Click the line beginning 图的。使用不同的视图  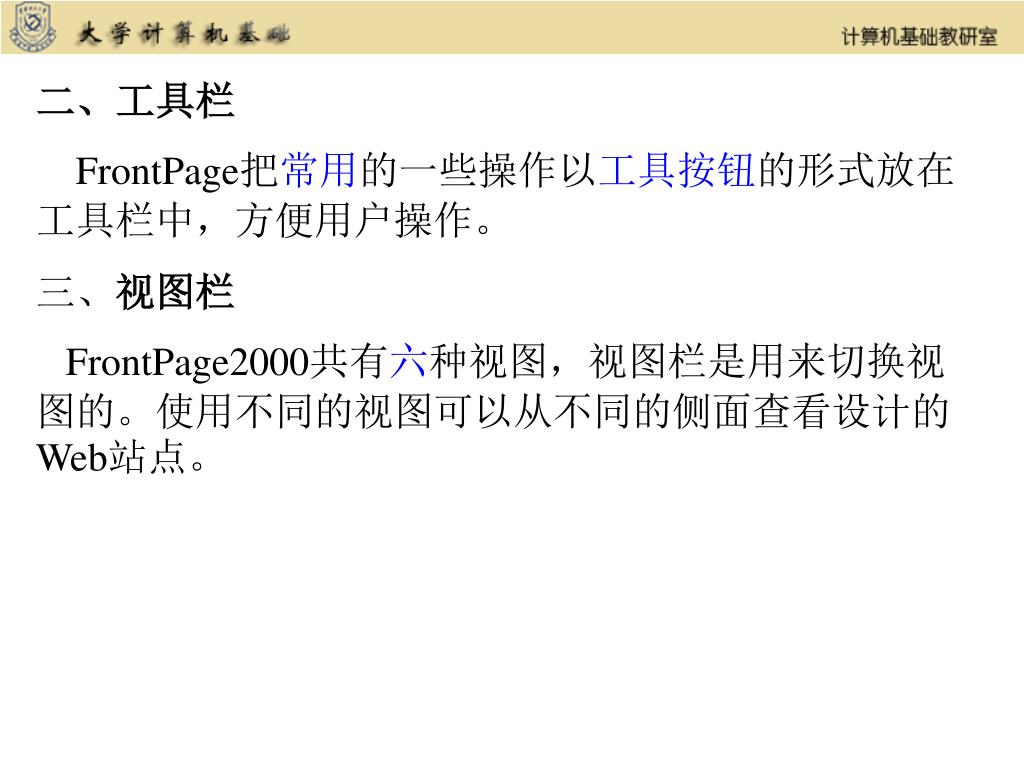coord(493,411)
